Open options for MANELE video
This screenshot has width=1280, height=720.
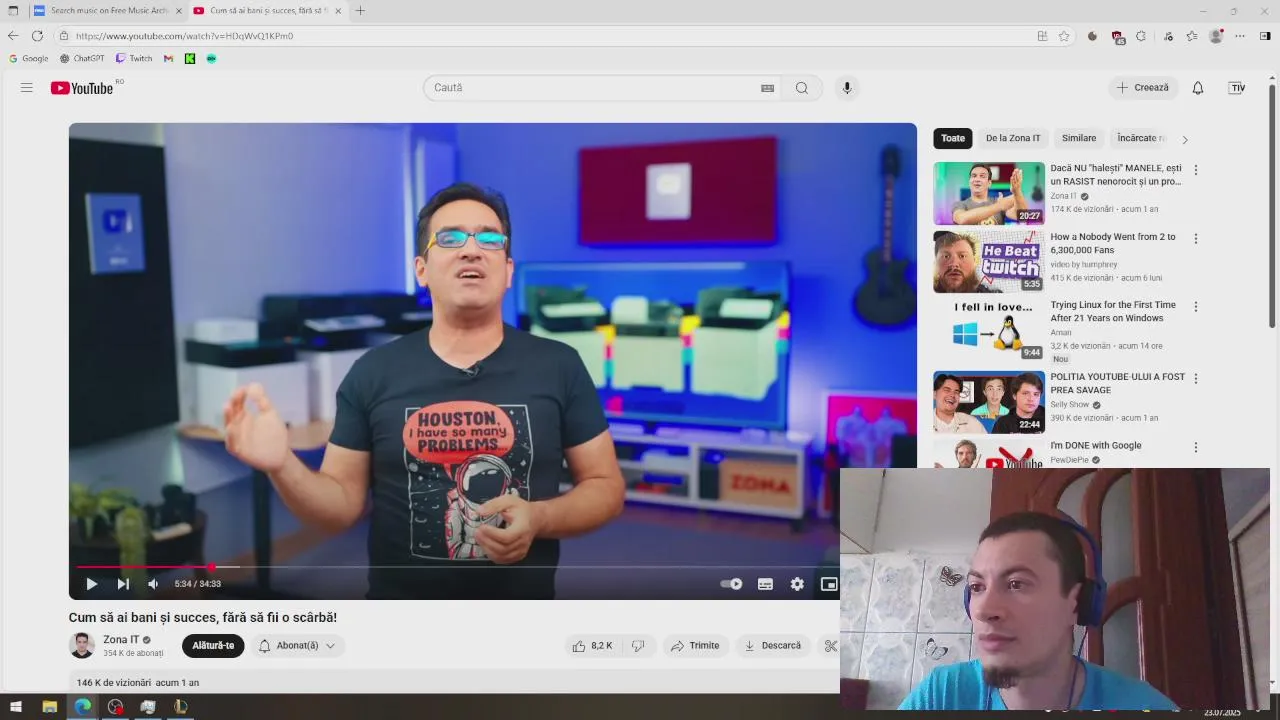1195,170
